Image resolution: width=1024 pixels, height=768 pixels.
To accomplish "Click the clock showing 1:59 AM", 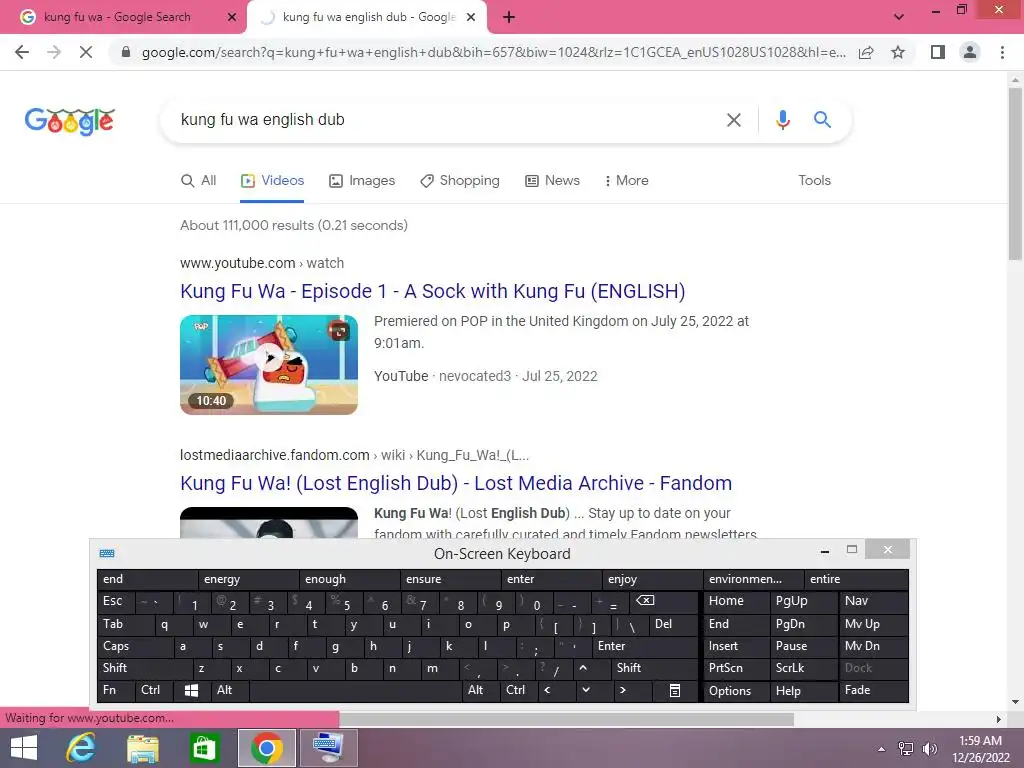I will [980, 741].
